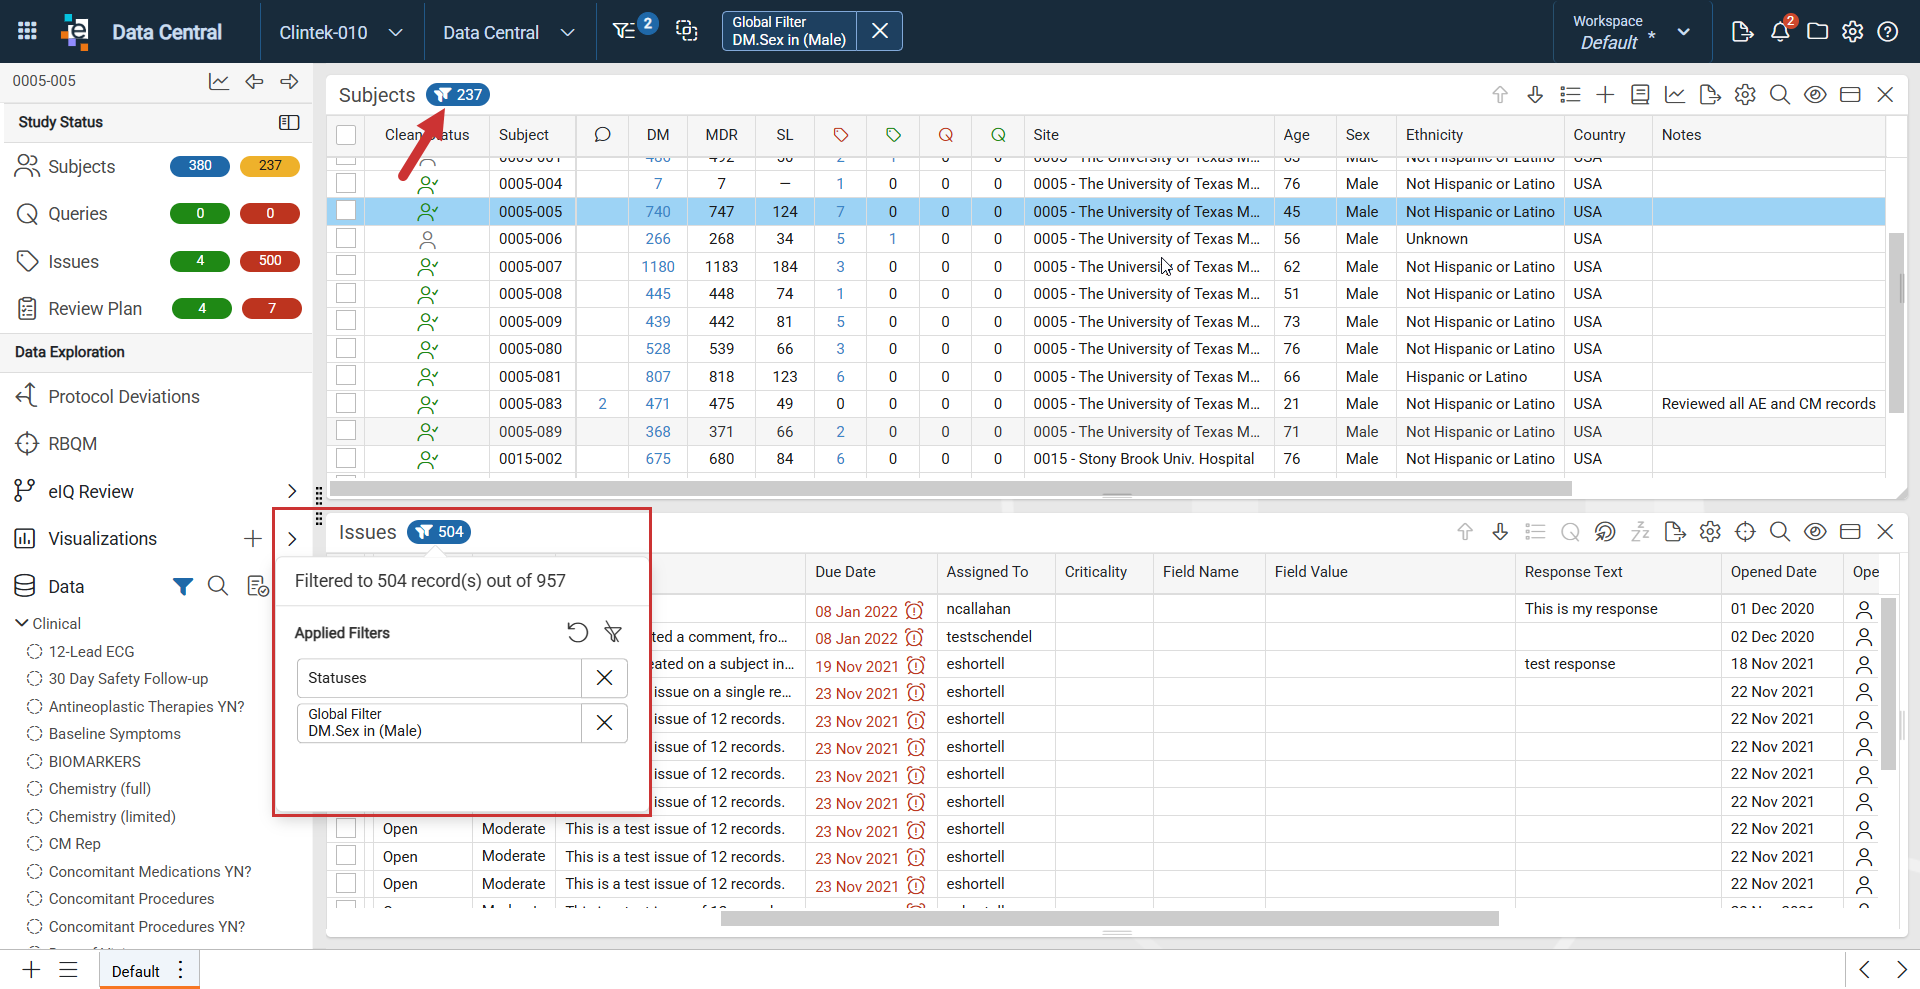
Task: Add a visualization with the plus icon
Action: [x=253, y=539]
